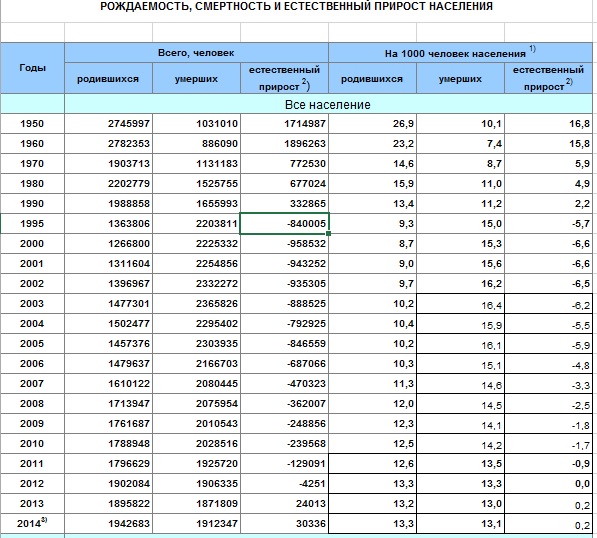This screenshot has height=538, width=597.
Task: Select births cell 1713947
Action: click(x=109, y=403)
